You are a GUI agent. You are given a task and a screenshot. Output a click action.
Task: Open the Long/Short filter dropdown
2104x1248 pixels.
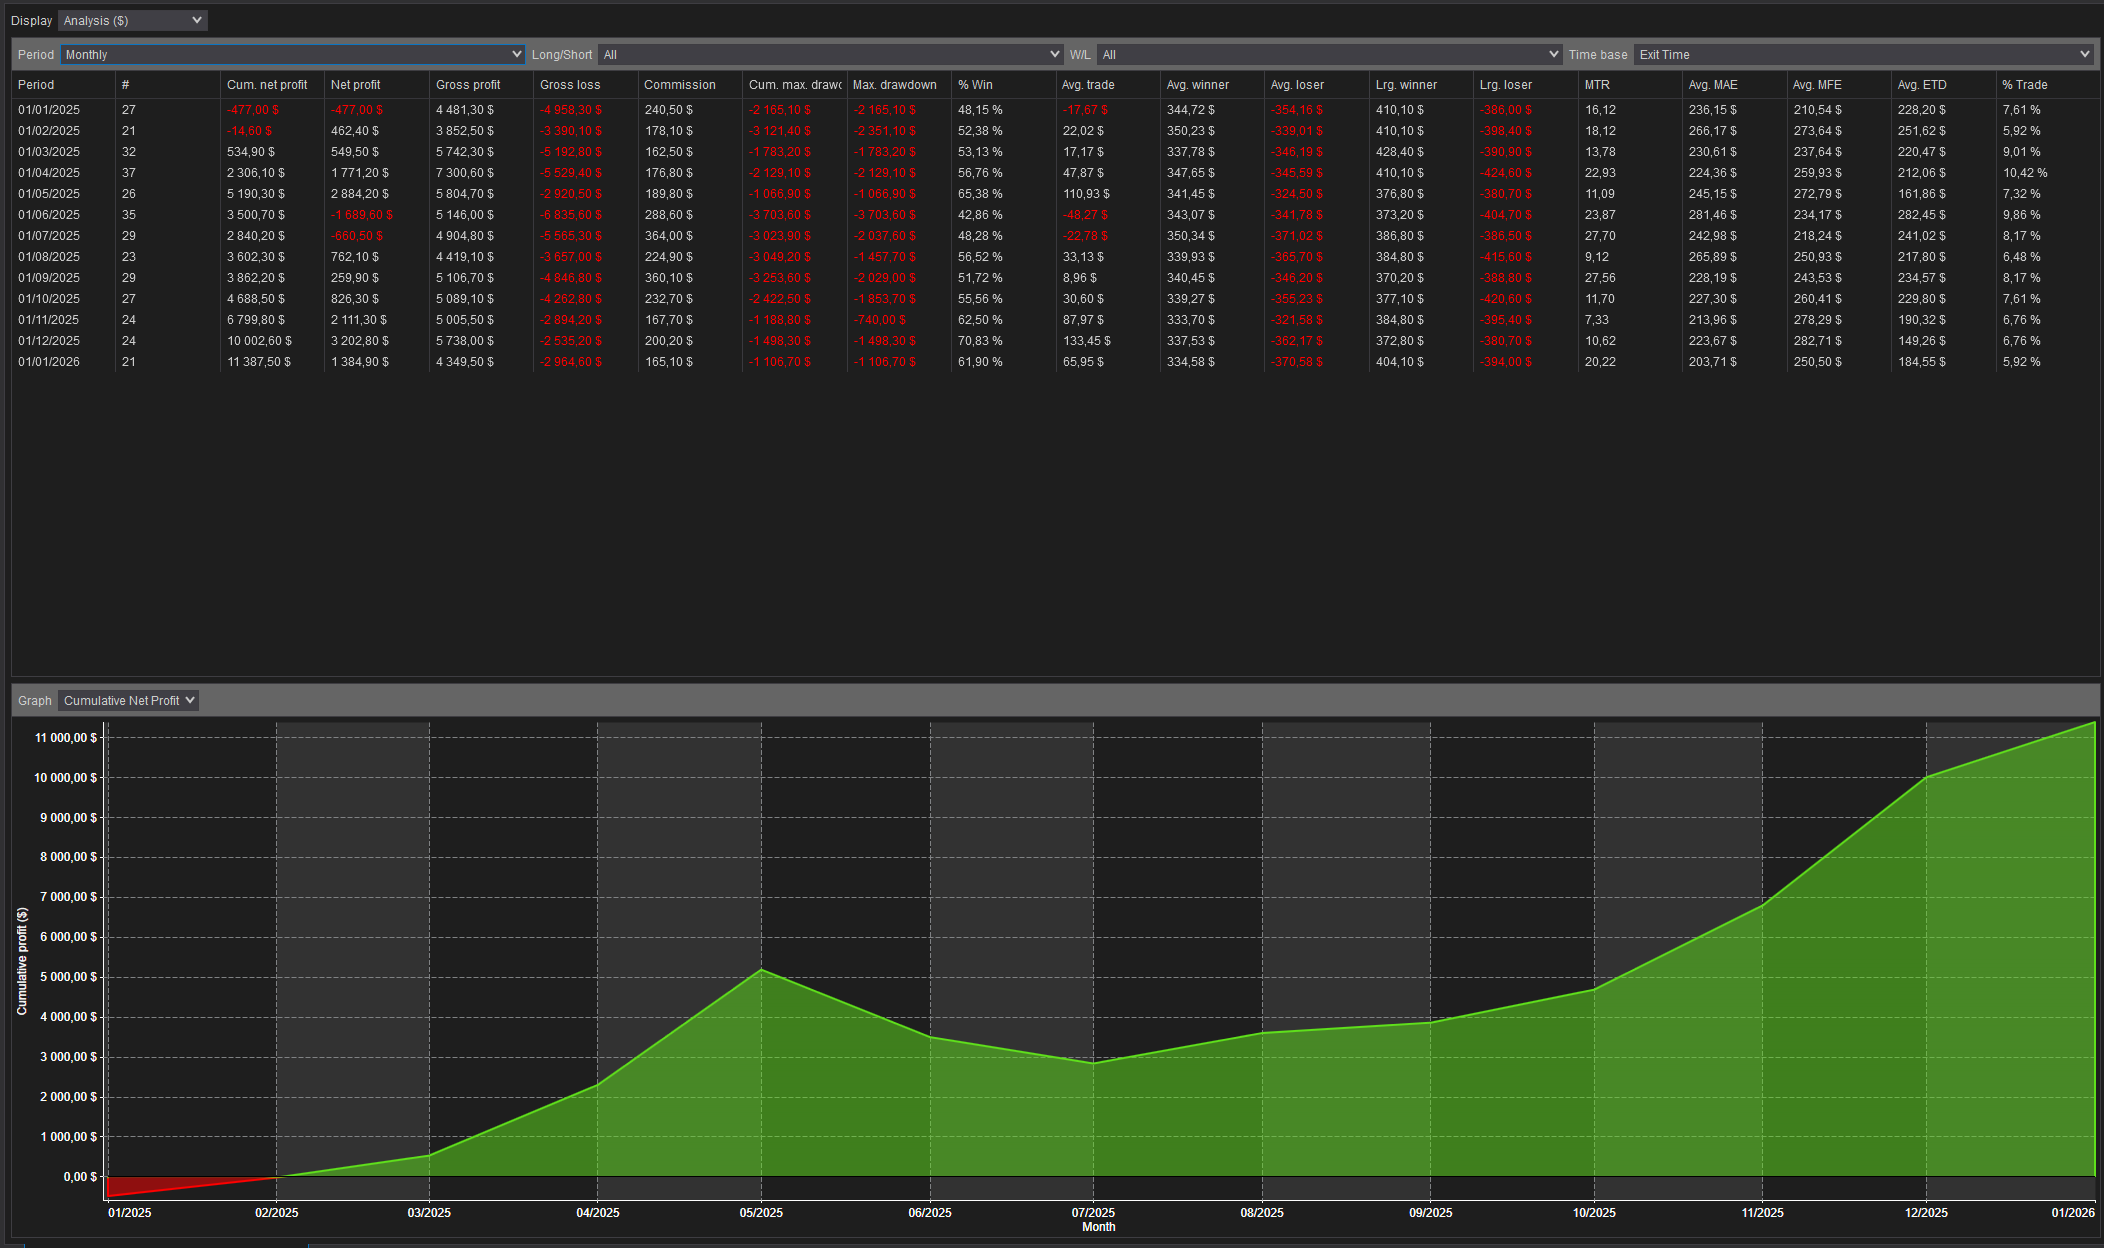(830, 54)
